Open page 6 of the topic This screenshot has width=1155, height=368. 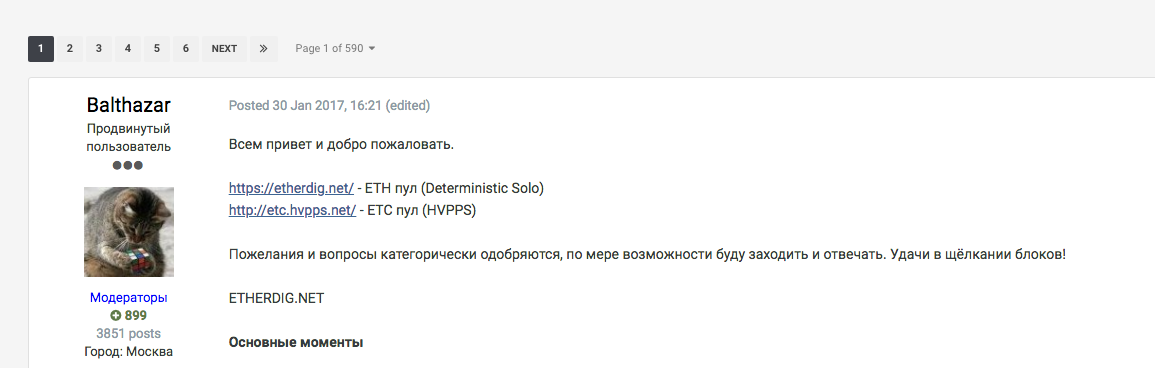pos(186,49)
